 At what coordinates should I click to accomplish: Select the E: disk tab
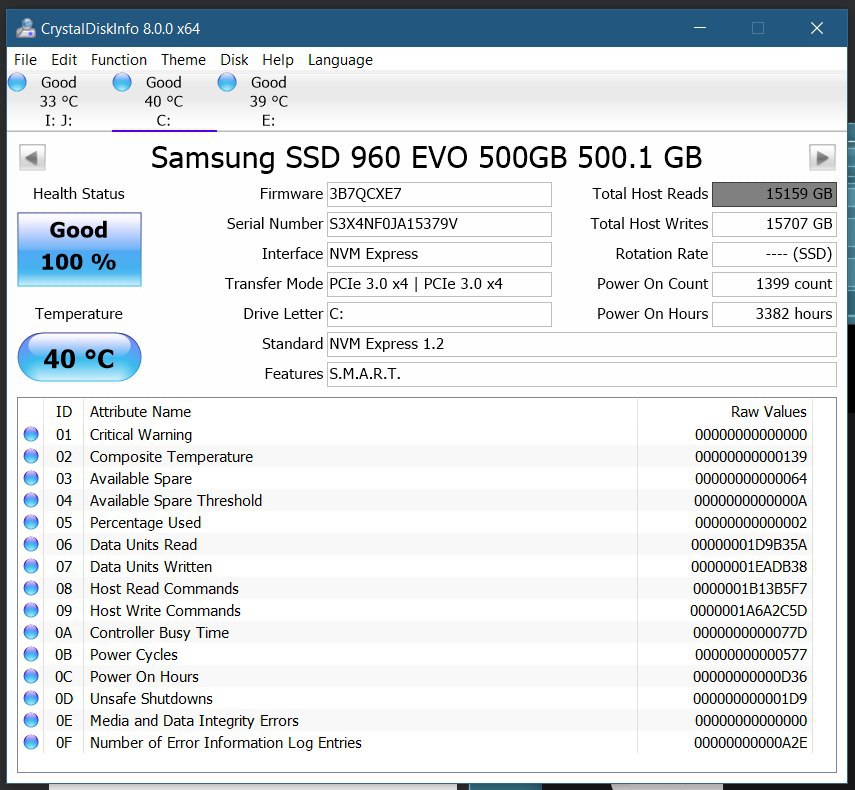point(269,101)
